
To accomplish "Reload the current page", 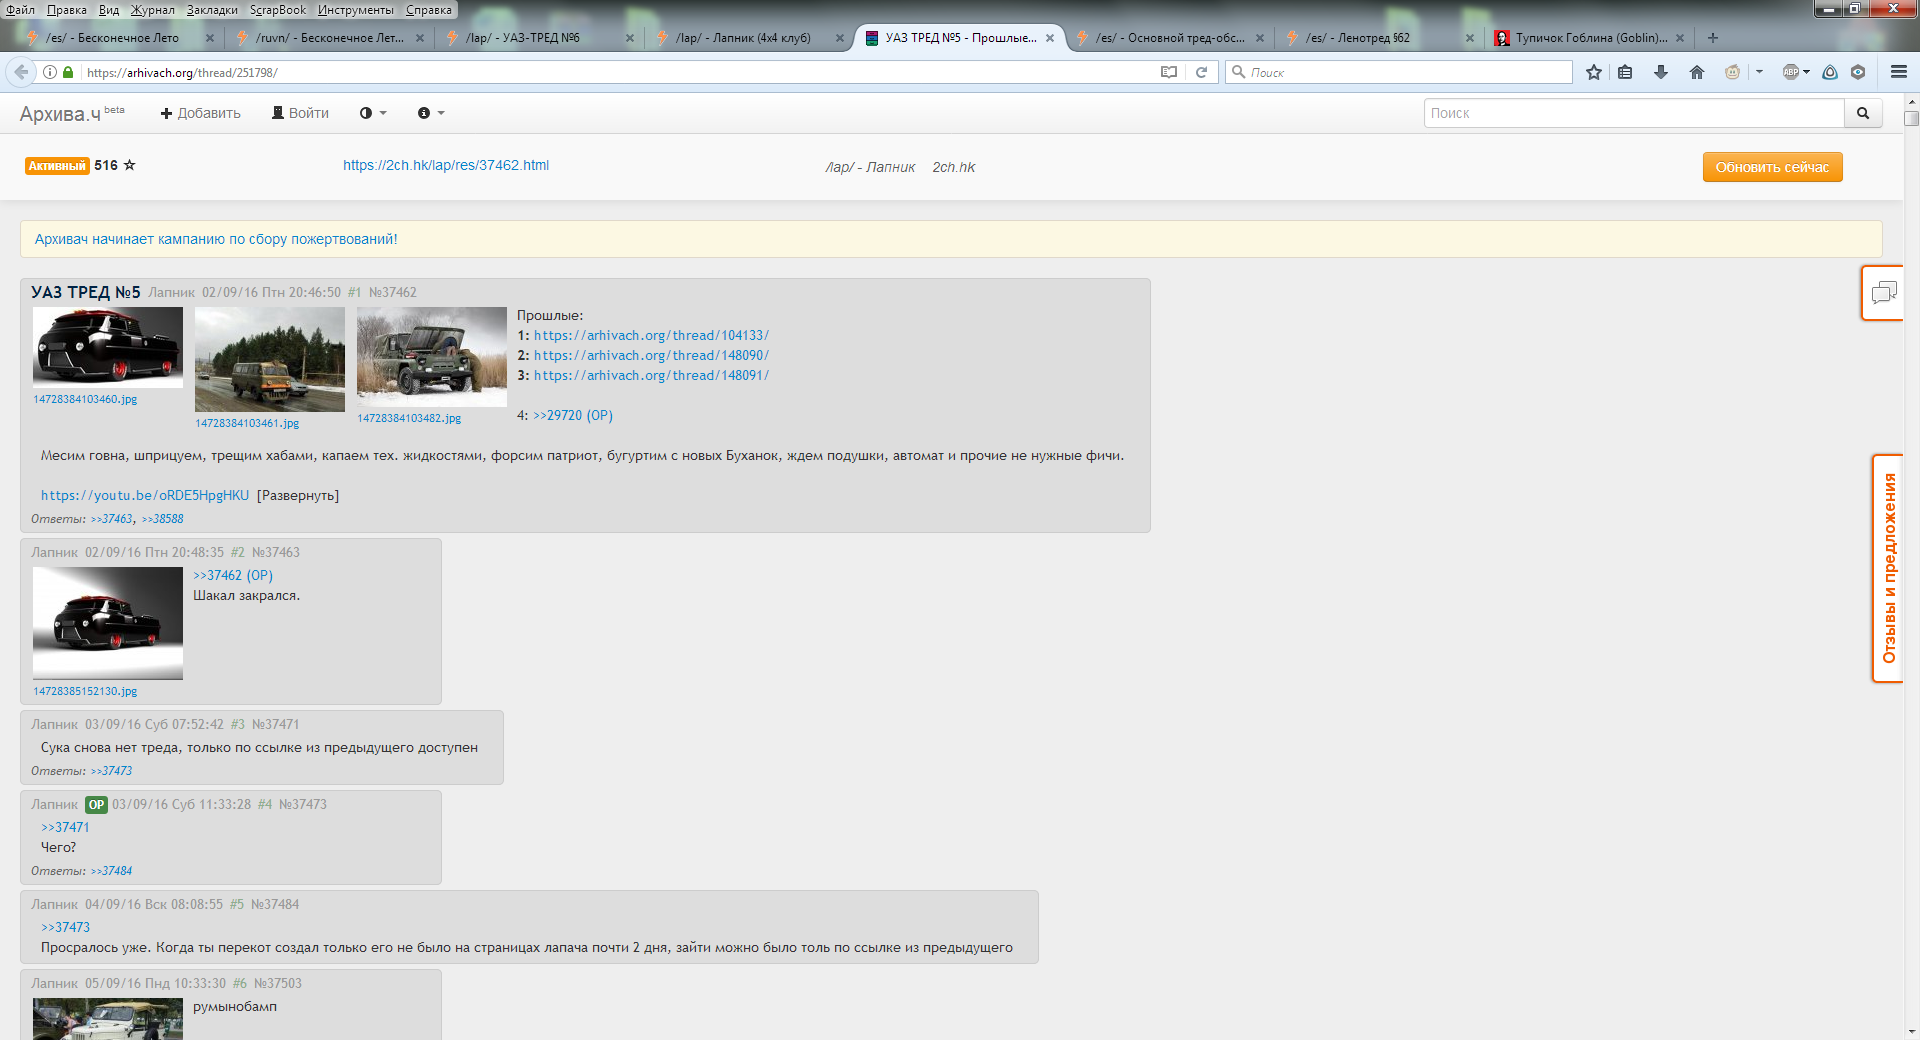I will pyautogui.click(x=1201, y=72).
